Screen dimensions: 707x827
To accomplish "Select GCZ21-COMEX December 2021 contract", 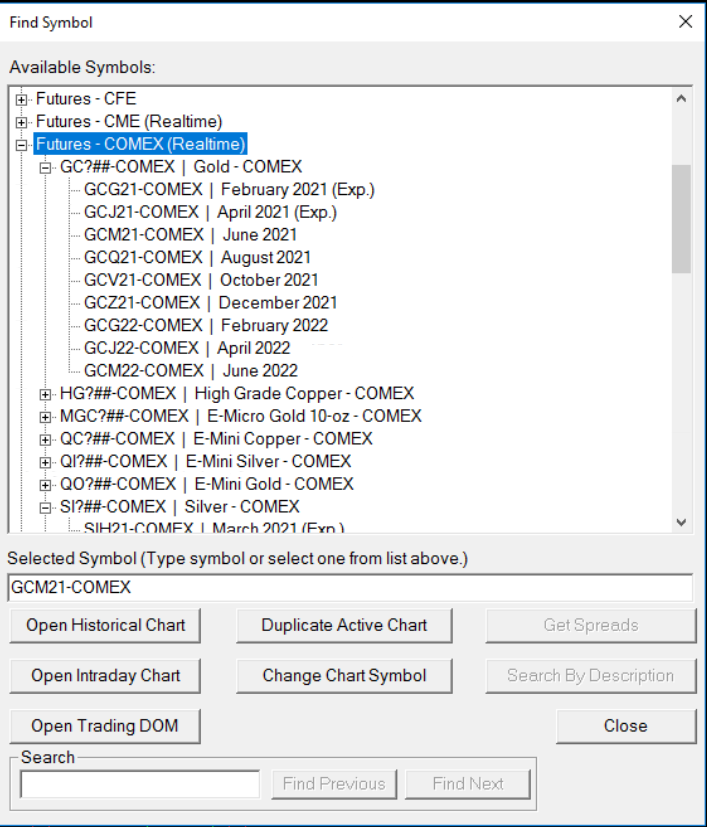I will click(211, 303).
